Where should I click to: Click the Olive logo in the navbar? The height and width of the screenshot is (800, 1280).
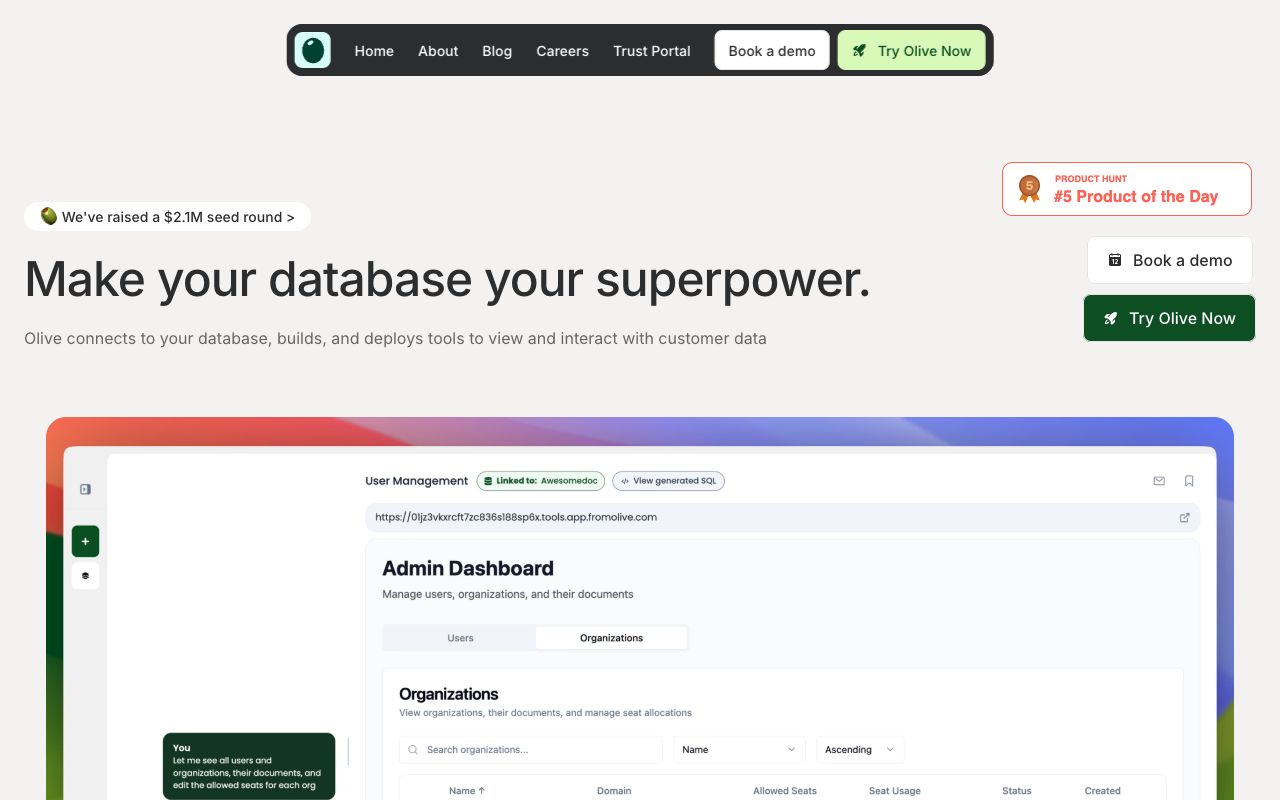(312, 50)
